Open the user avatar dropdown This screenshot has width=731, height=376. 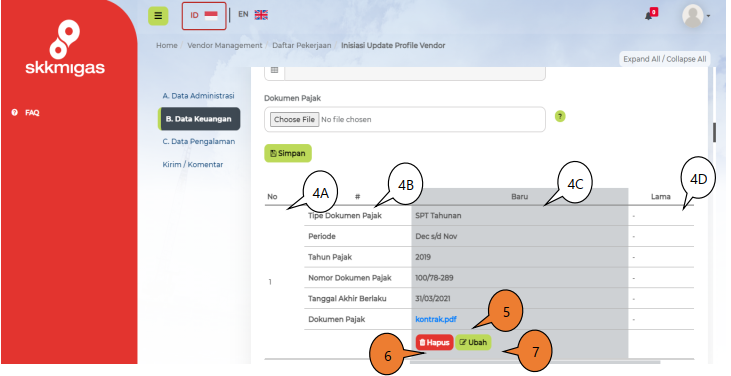[x=696, y=16]
